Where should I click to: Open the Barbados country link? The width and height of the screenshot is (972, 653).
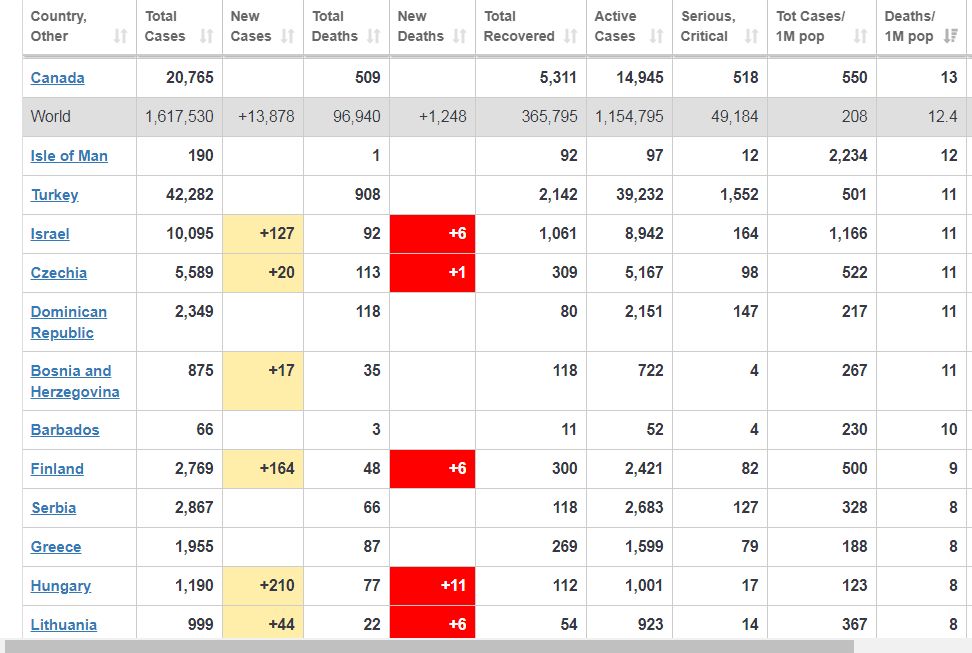click(x=65, y=430)
